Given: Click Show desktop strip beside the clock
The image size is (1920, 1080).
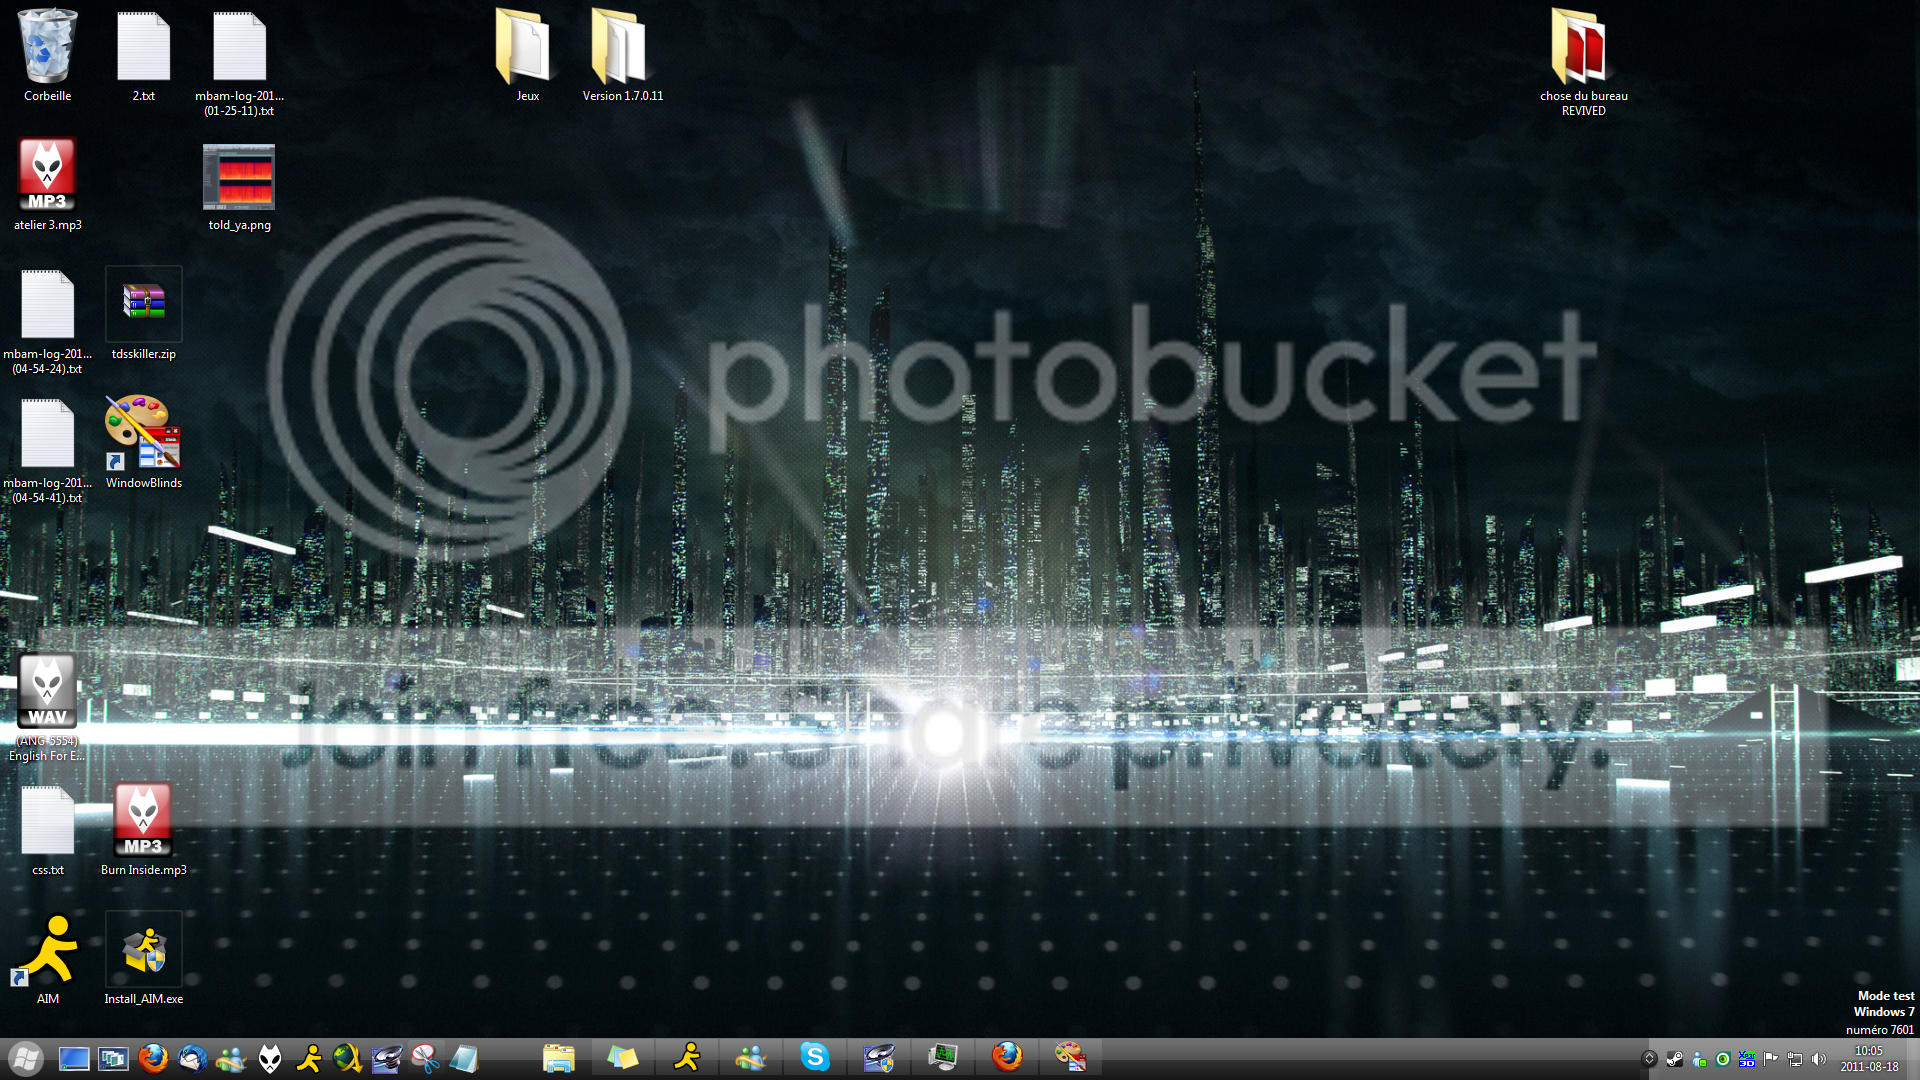Looking at the screenshot, I should tap(1912, 1059).
